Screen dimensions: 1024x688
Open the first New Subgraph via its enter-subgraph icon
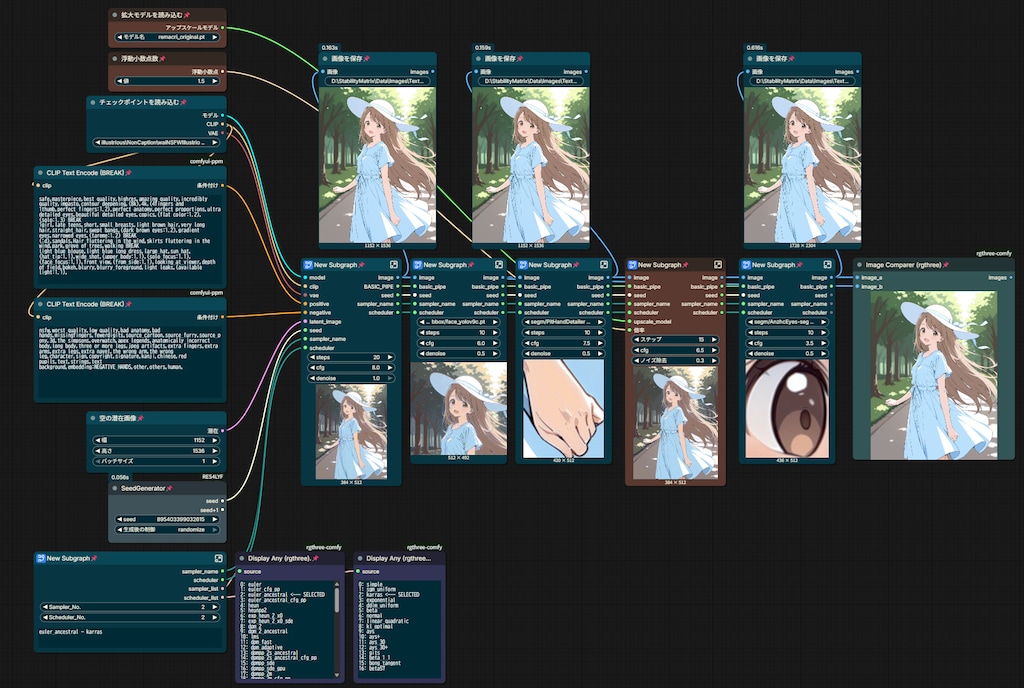tap(394, 264)
